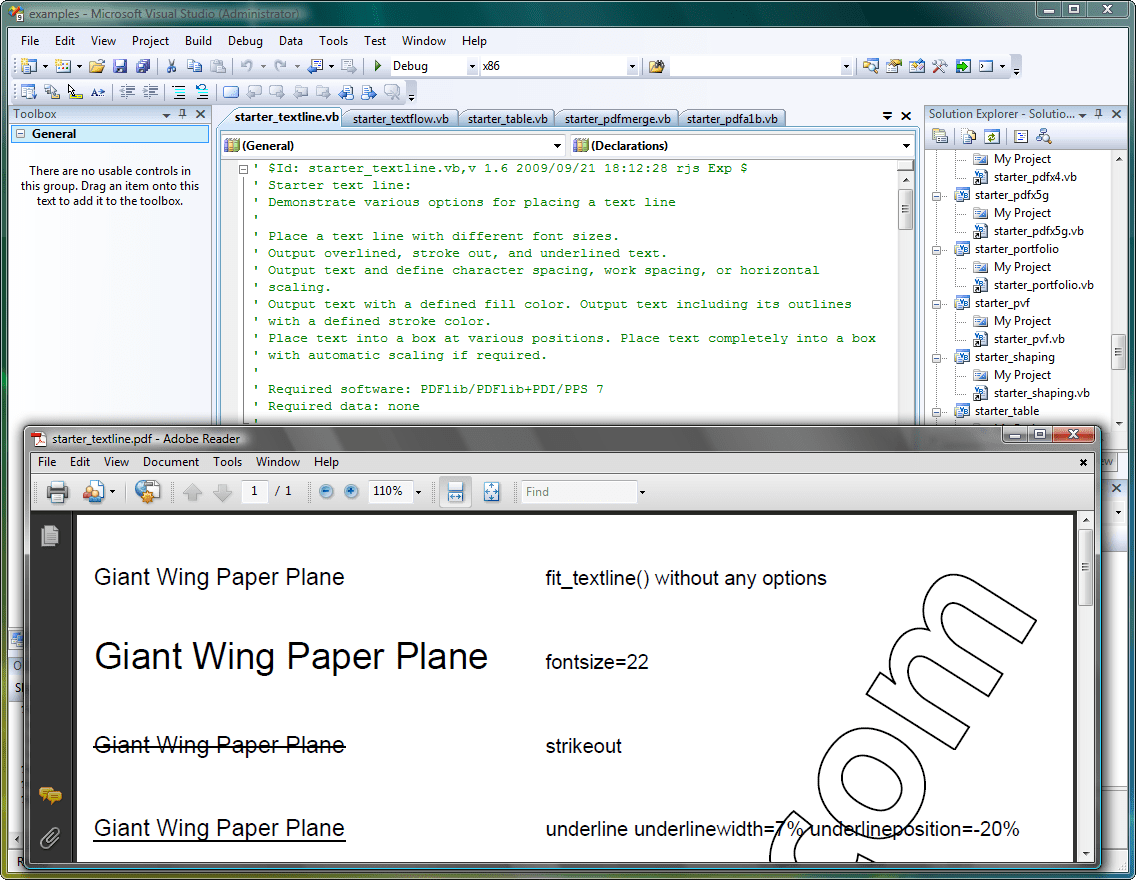1136x880 pixels.
Task: Toggle the Fit Width page display mode
Action: [455, 491]
